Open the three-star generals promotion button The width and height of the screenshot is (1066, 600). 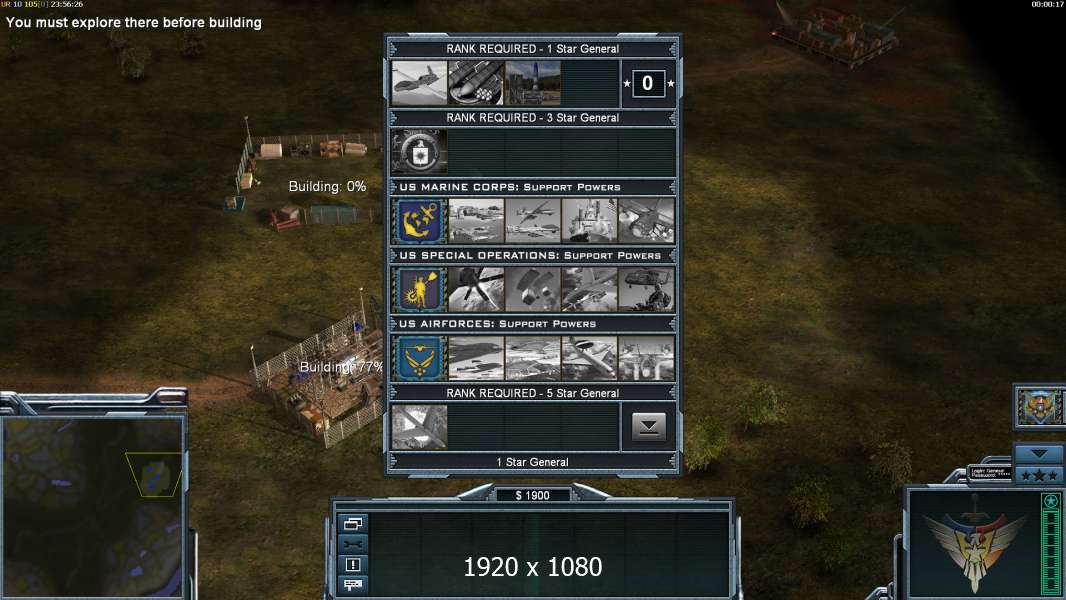(1039, 475)
